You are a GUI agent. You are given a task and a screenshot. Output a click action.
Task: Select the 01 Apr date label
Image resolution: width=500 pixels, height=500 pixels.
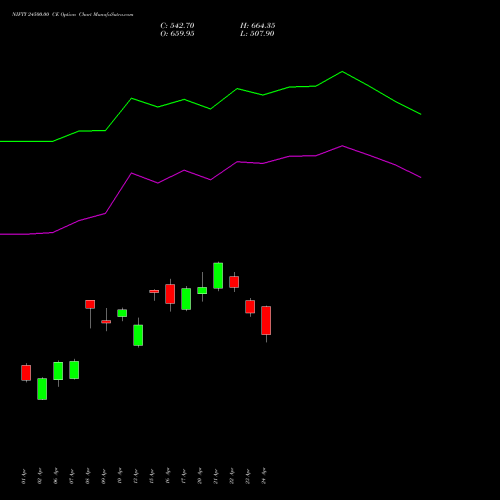pyautogui.click(x=23, y=476)
